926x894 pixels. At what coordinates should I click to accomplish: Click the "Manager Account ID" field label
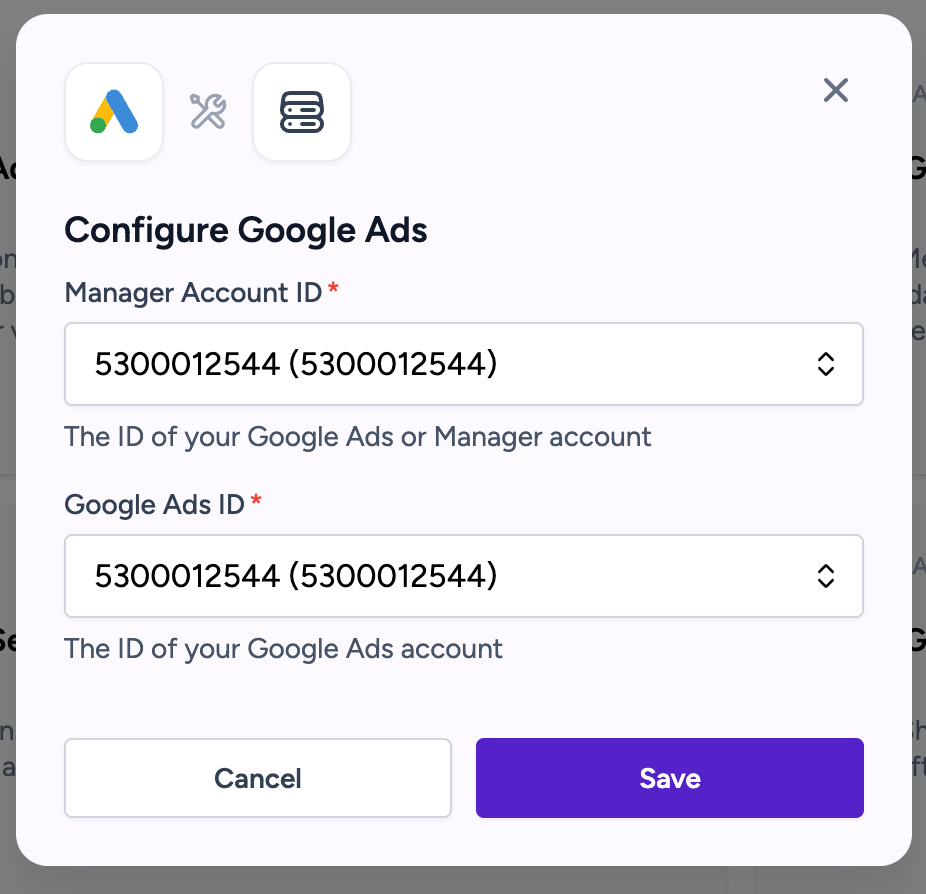pyautogui.click(x=193, y=293)
